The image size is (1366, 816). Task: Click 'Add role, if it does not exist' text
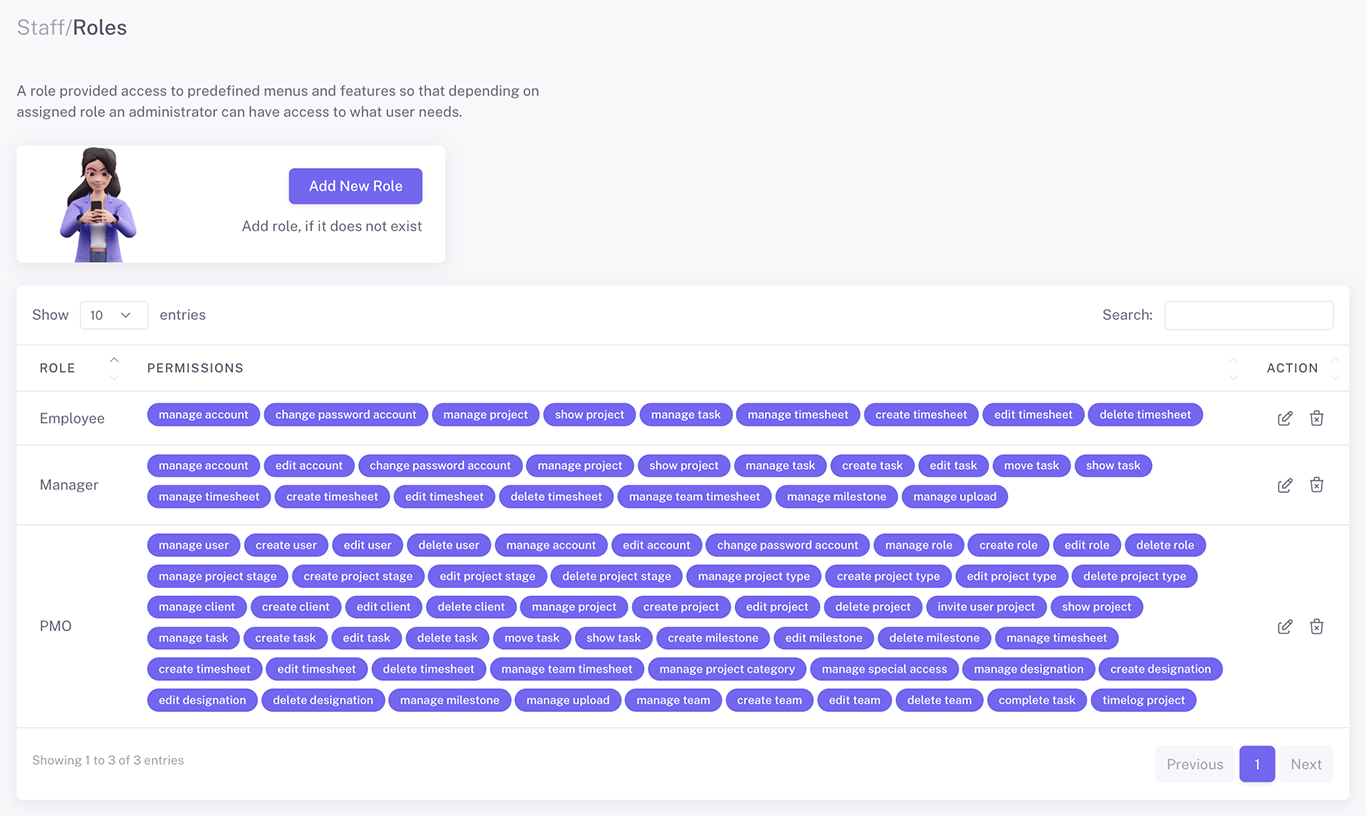tap(332, 226)
